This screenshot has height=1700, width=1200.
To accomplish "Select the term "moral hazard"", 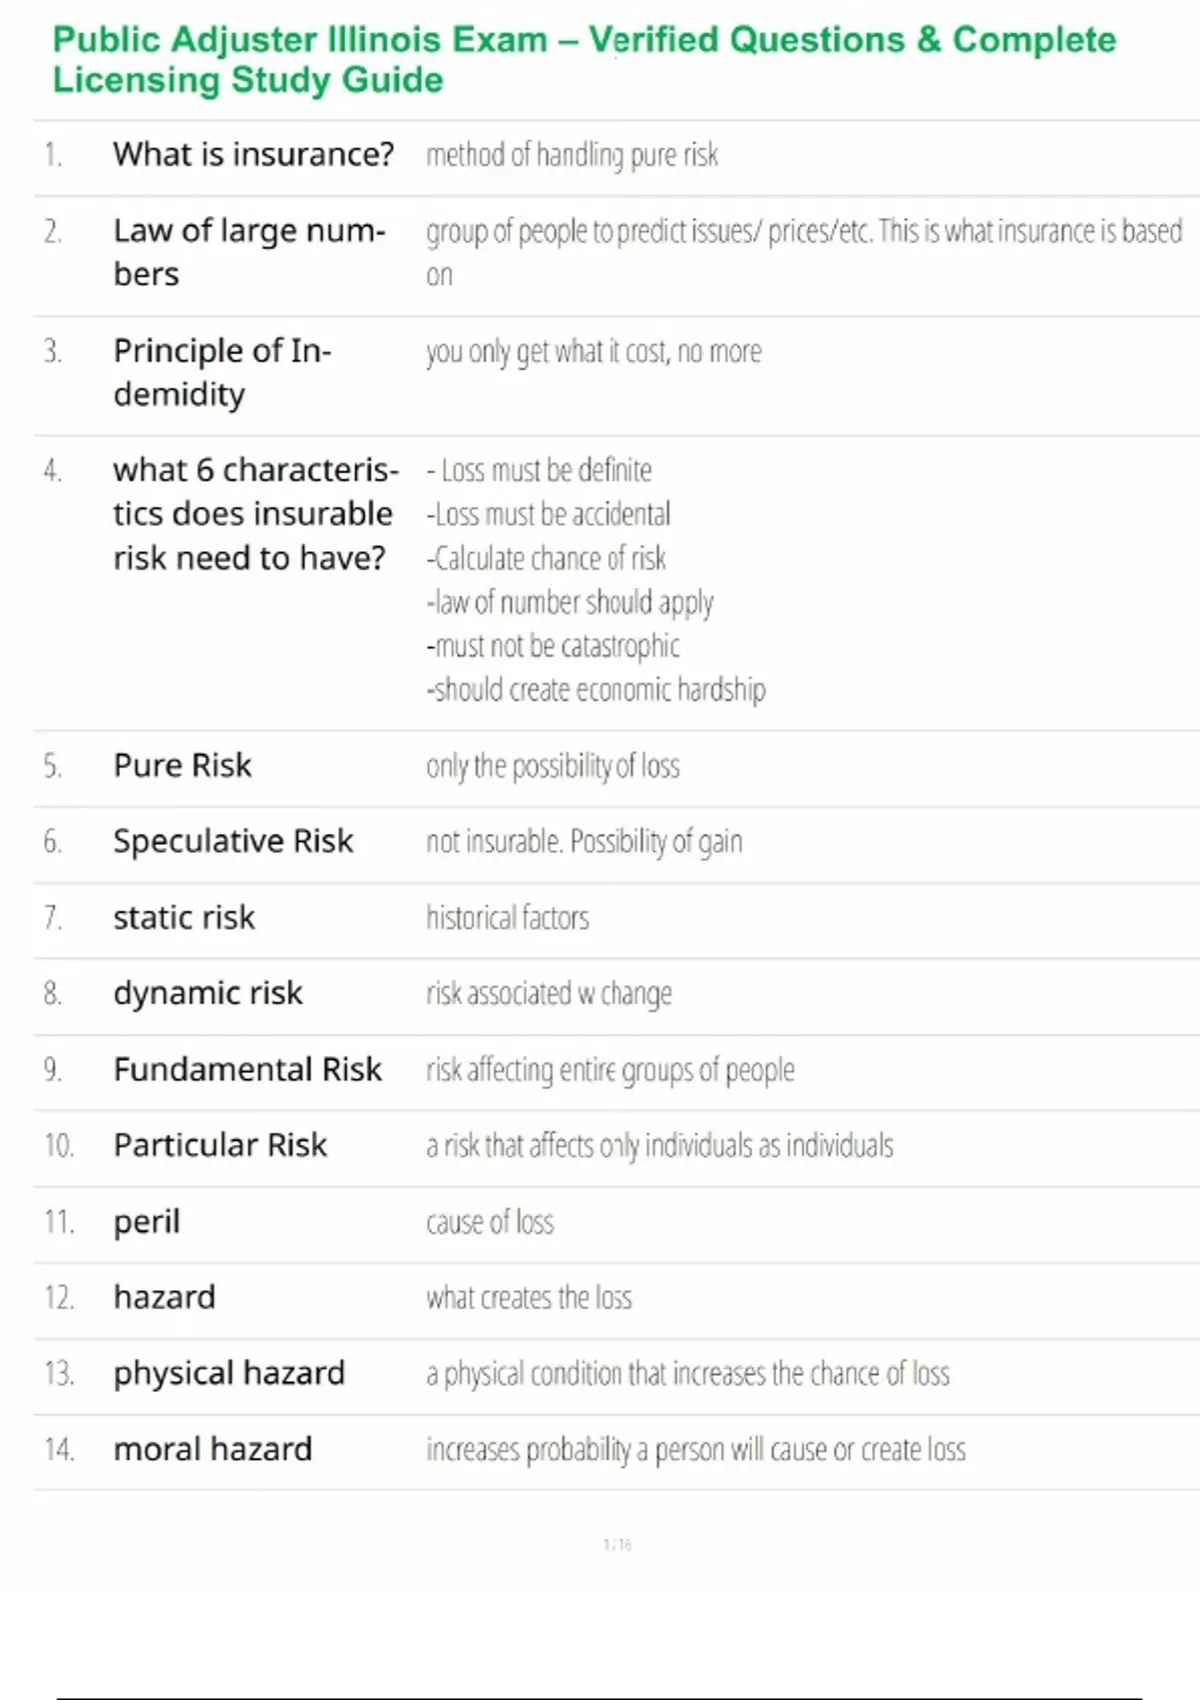I will coord(213,1450).
